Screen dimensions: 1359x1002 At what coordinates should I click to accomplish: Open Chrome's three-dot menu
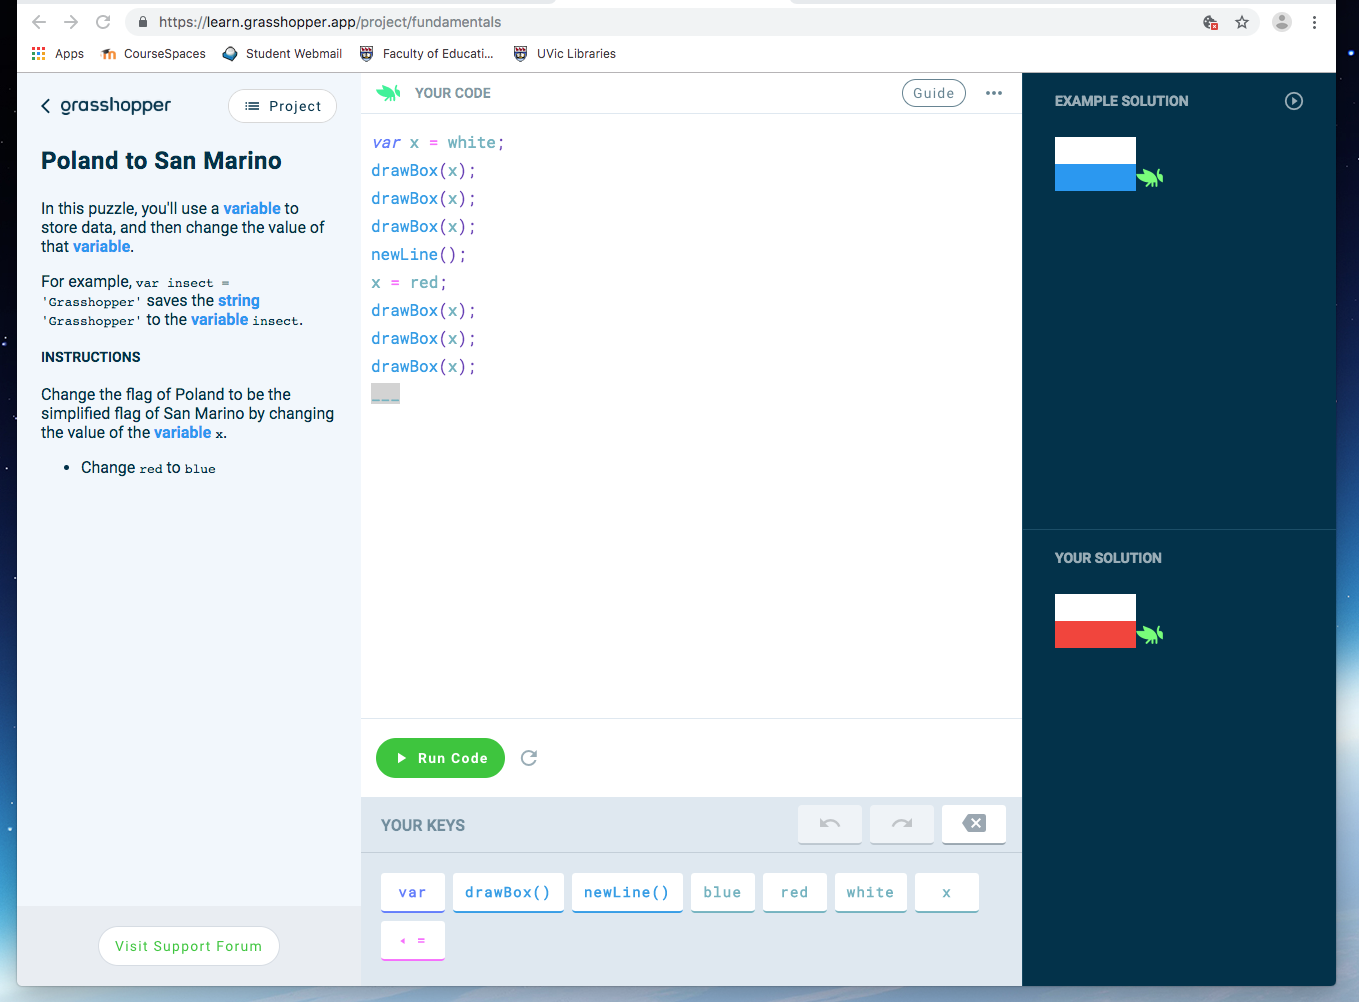pyautogui.click(x=1314, y=22)
